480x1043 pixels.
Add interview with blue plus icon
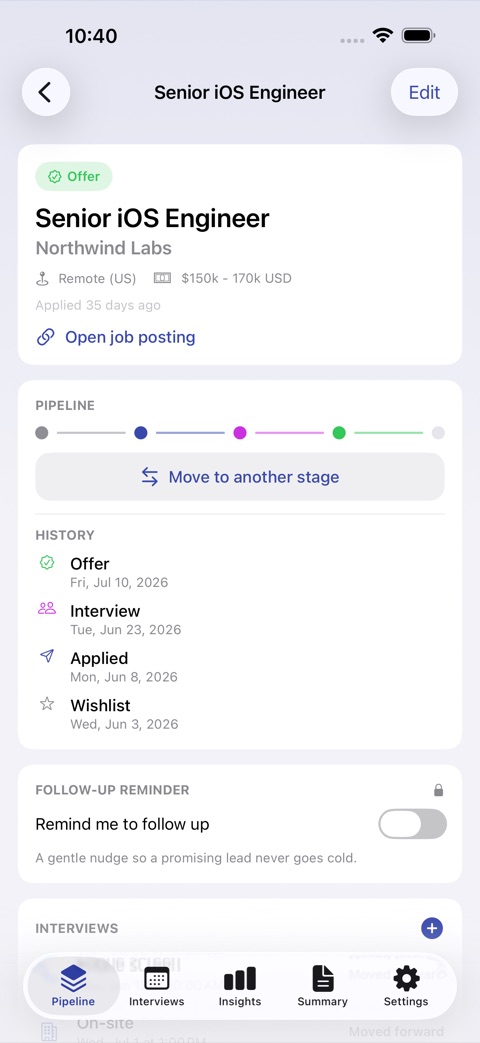431,928
